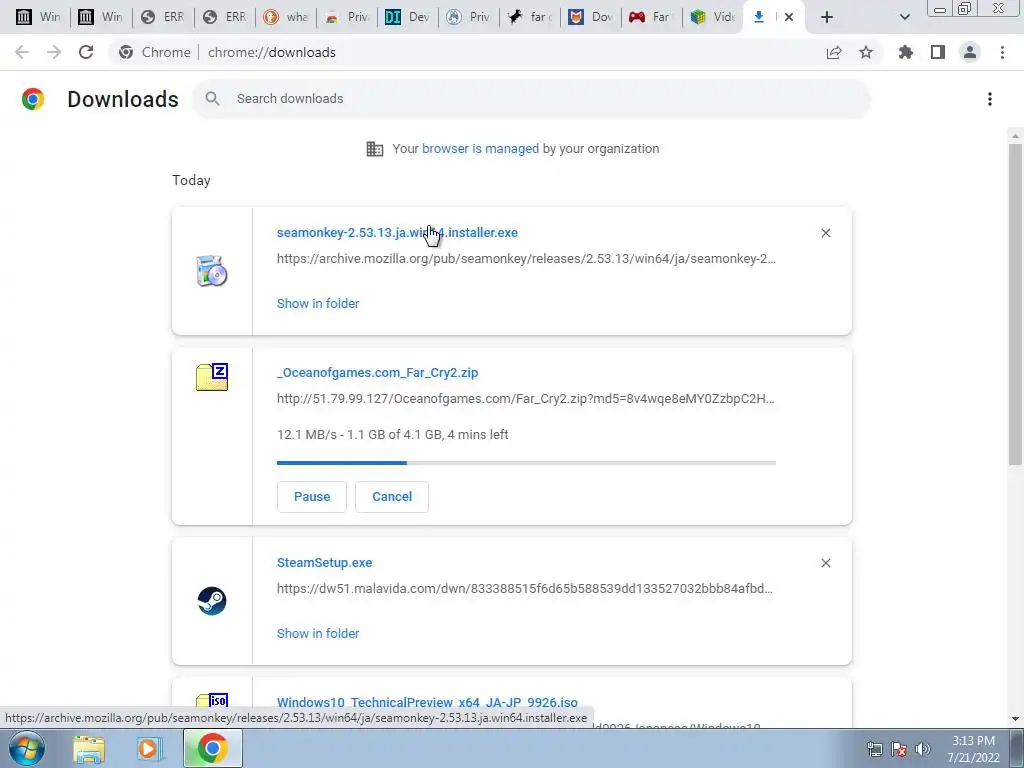Click the page vertical scrollbar thumb
Viewport: 1024px width, 768px height.
point(1015,304)
